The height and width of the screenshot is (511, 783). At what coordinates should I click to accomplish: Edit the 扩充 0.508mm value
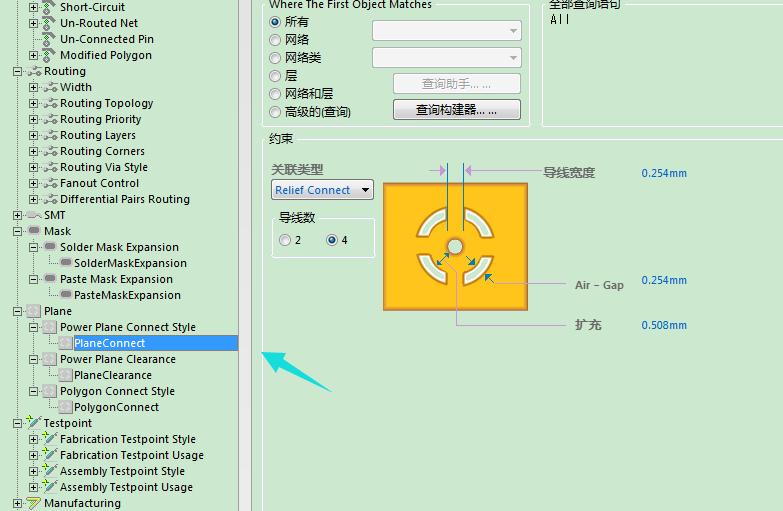point(664,325)
